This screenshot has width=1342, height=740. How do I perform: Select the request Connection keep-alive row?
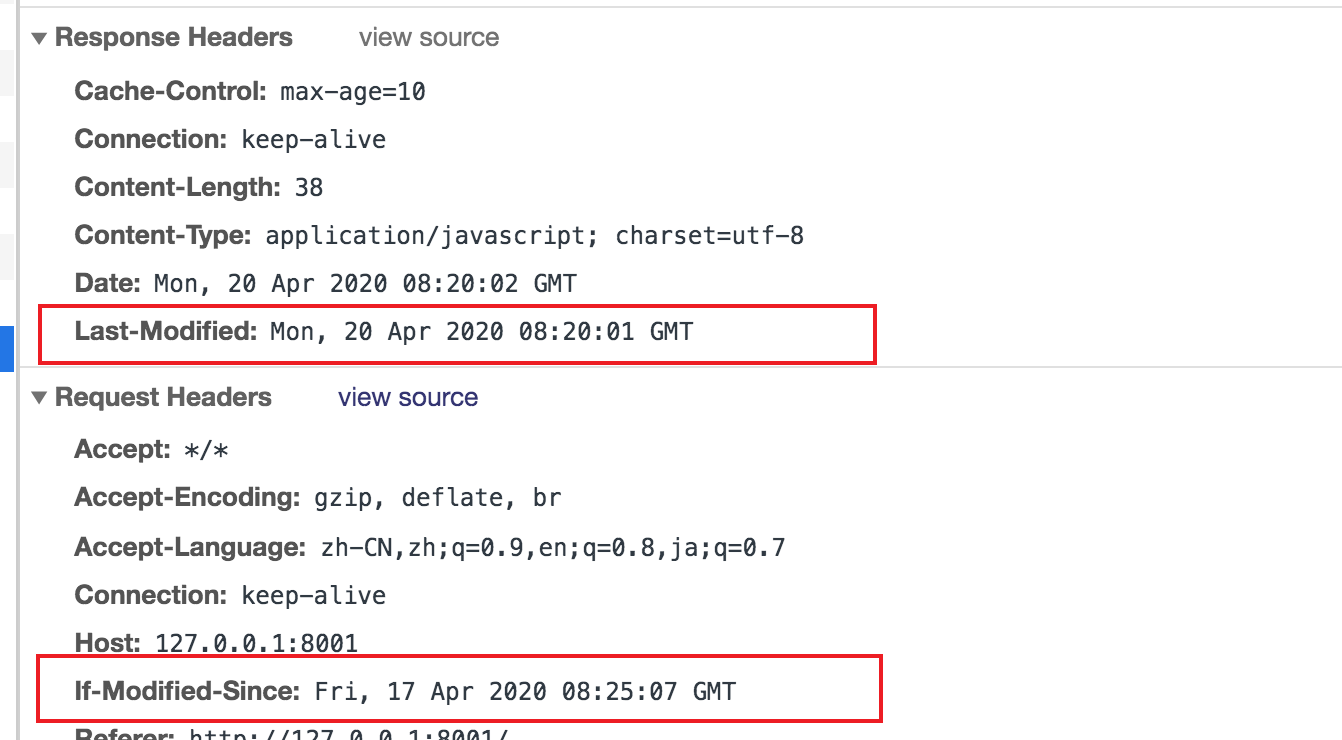tap(230, 596)
